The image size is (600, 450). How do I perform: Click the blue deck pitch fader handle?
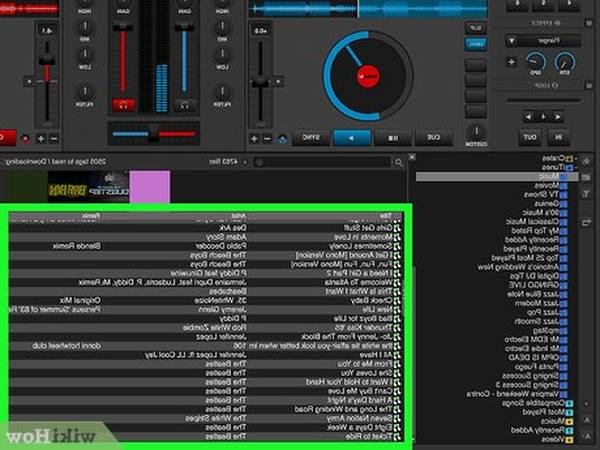coord(260,82)
